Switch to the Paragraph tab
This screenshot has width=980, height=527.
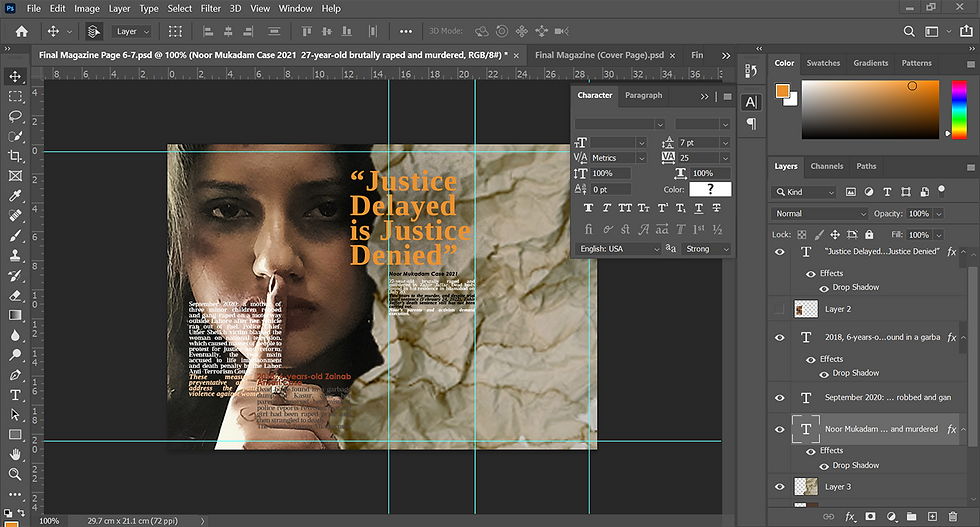643,96
